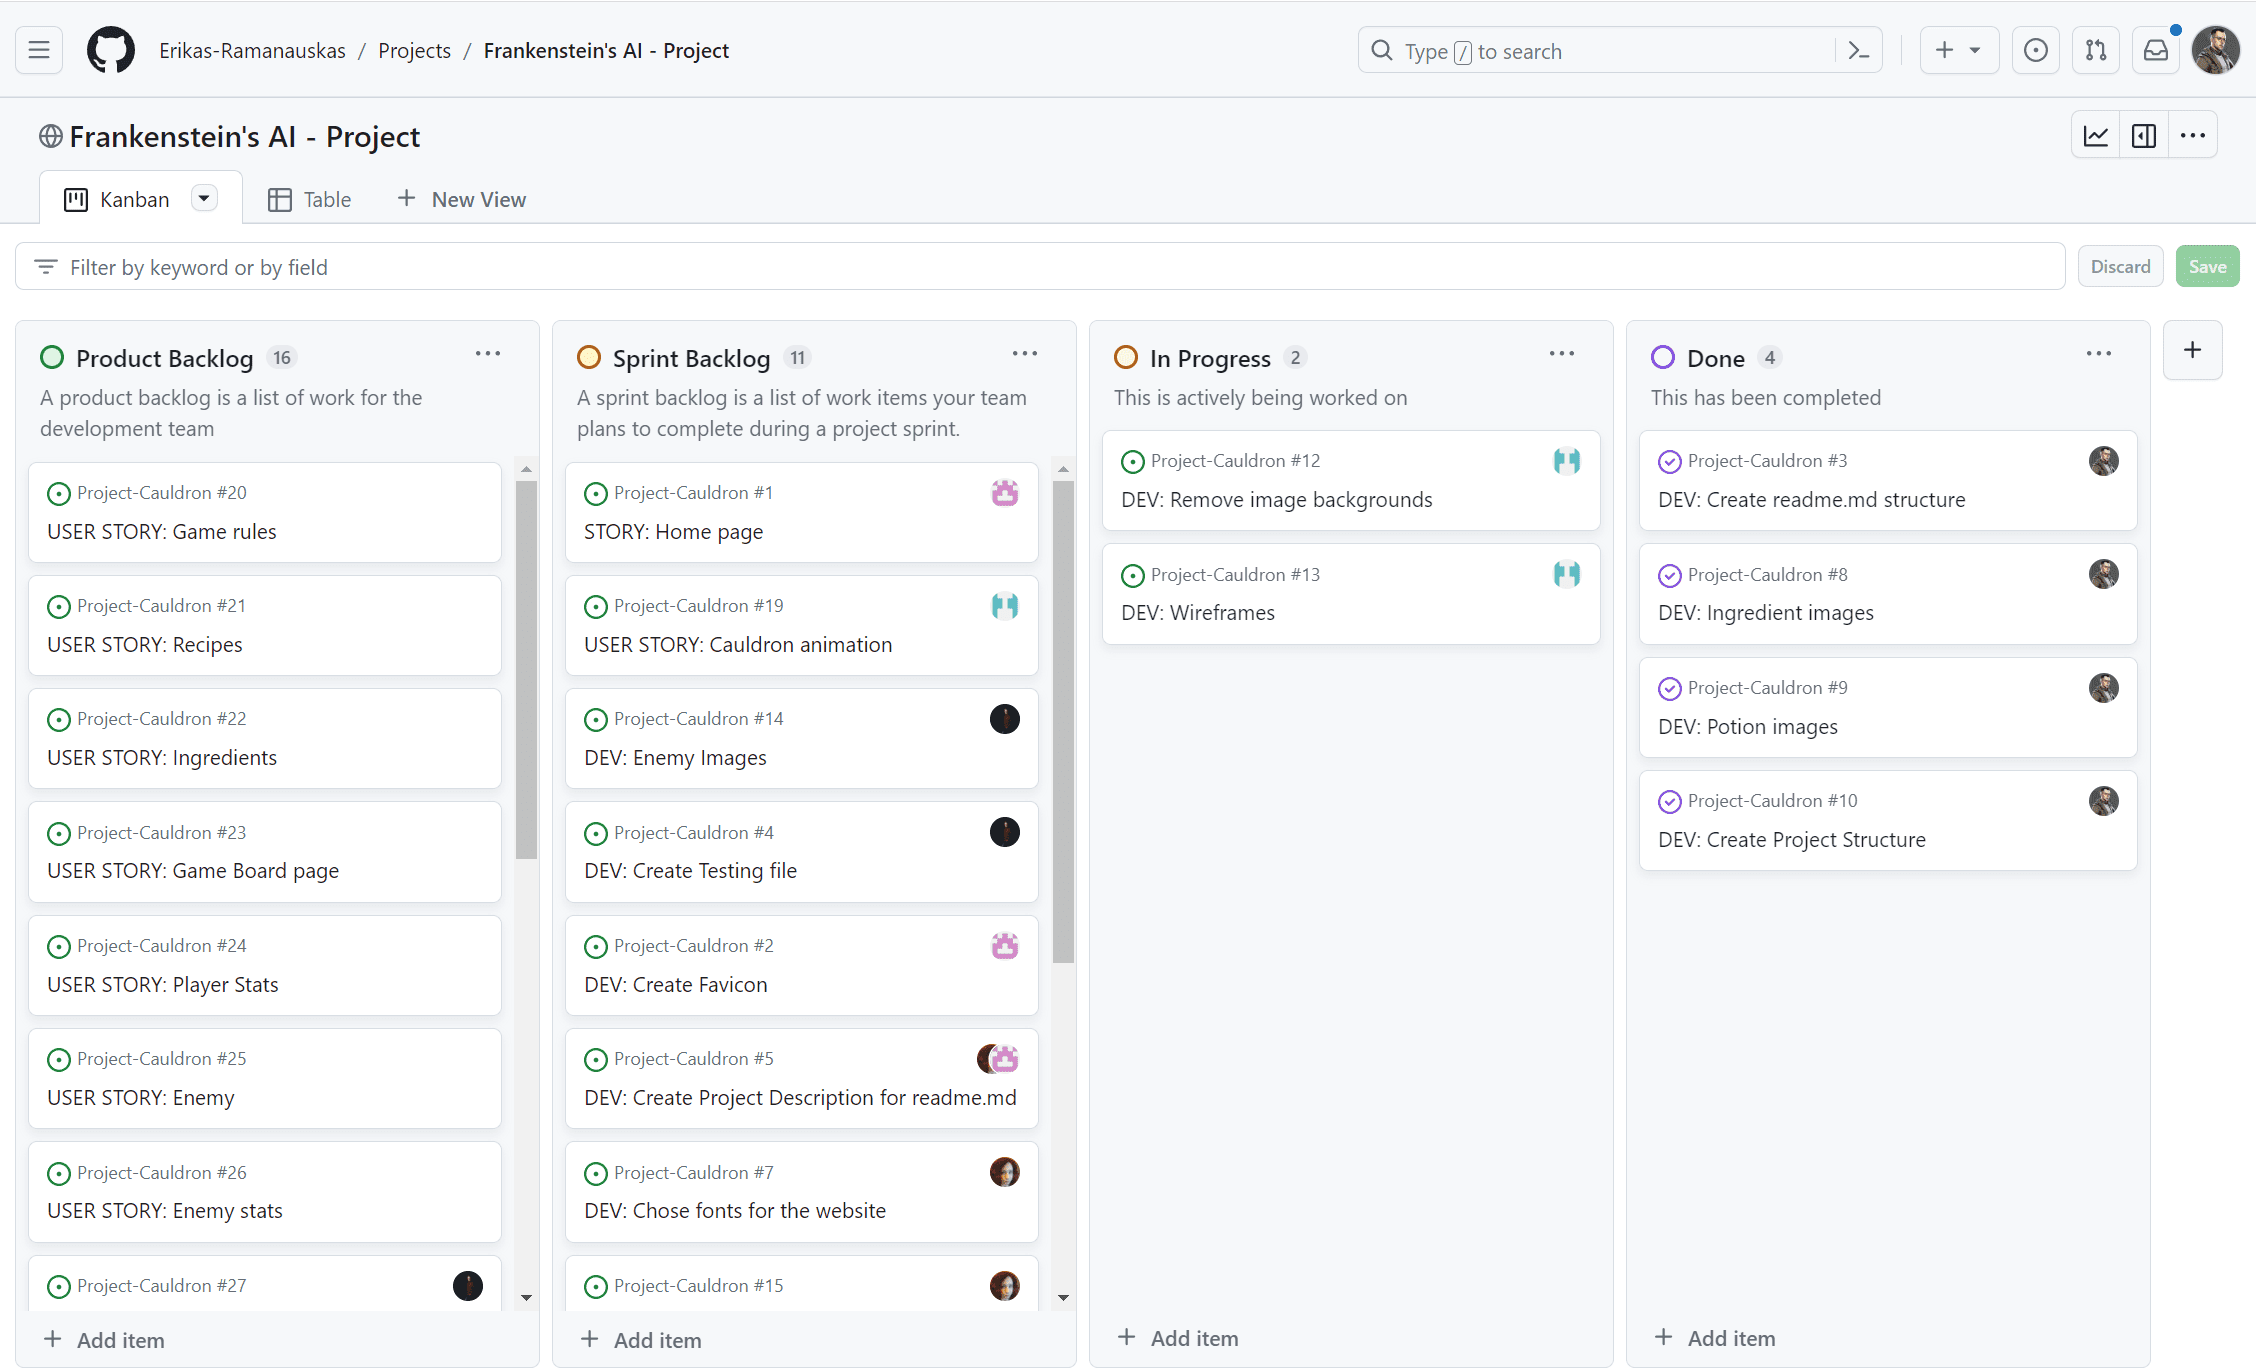Open project Insights chart icon
Image resolution: width=2256 pixels, height=1372 pixels.
tap(2096, 136)
